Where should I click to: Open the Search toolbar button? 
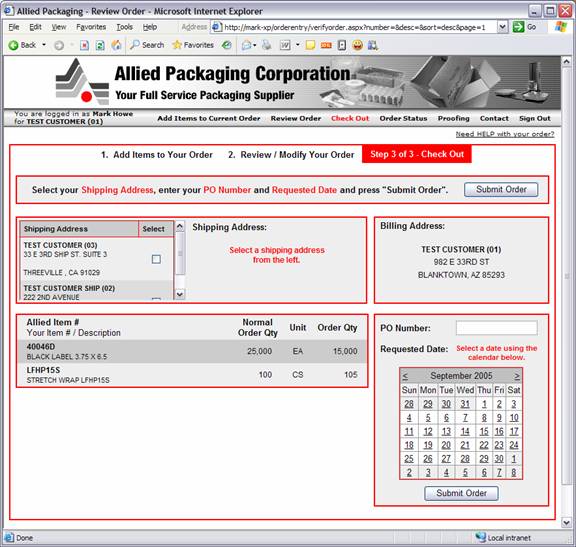coord(147,45)
